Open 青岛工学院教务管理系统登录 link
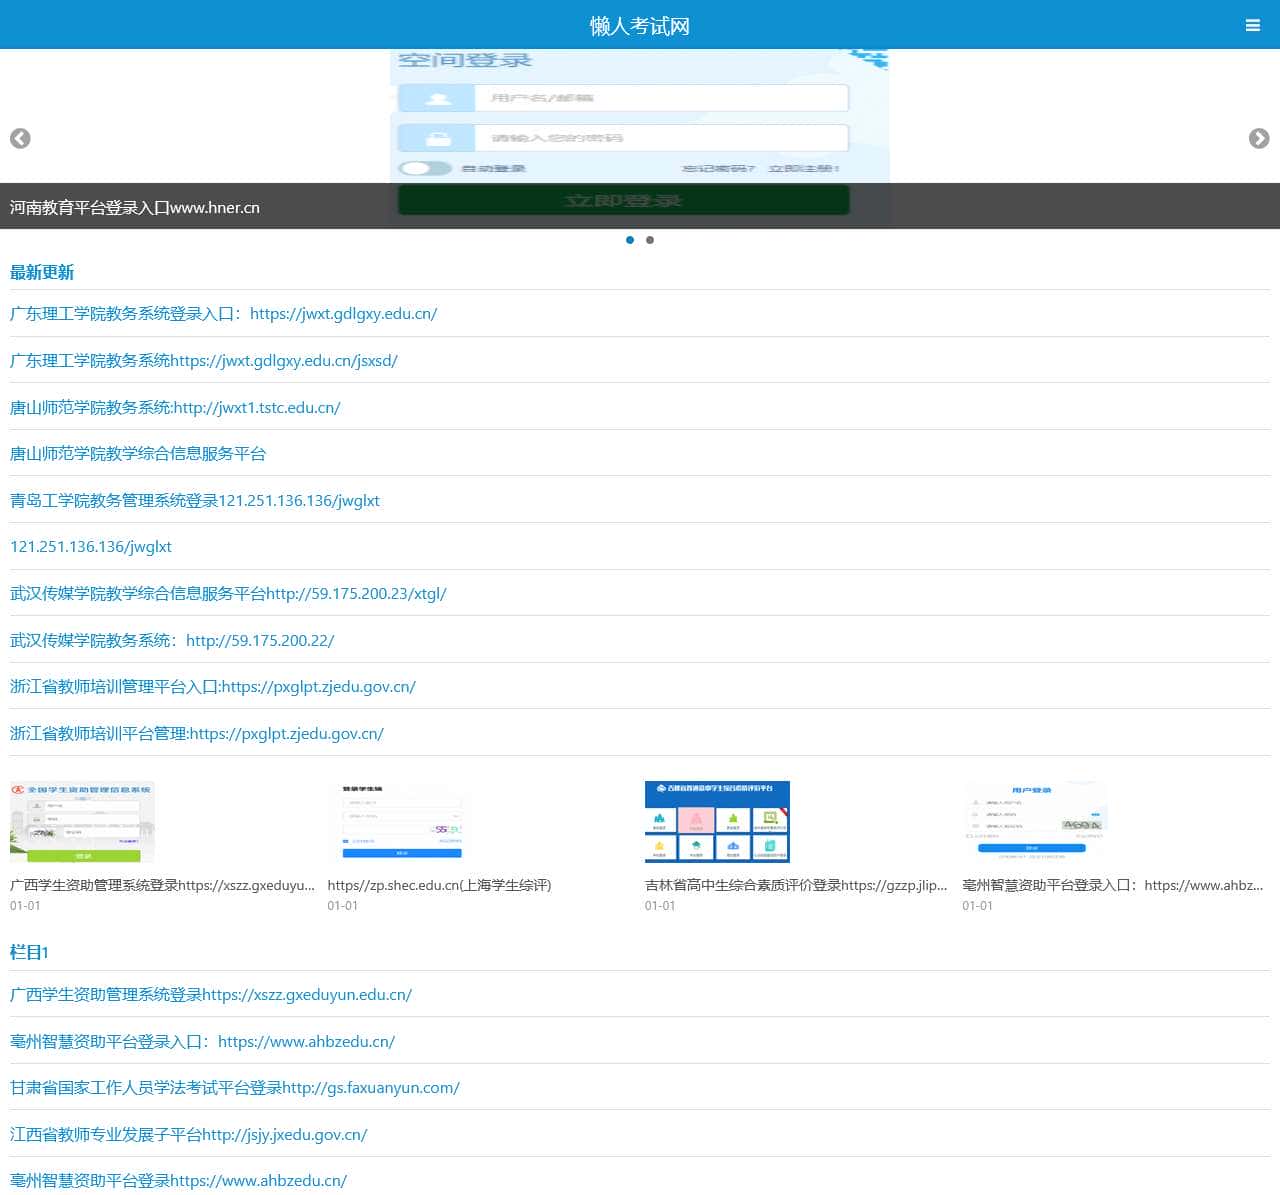 point(195,501)
